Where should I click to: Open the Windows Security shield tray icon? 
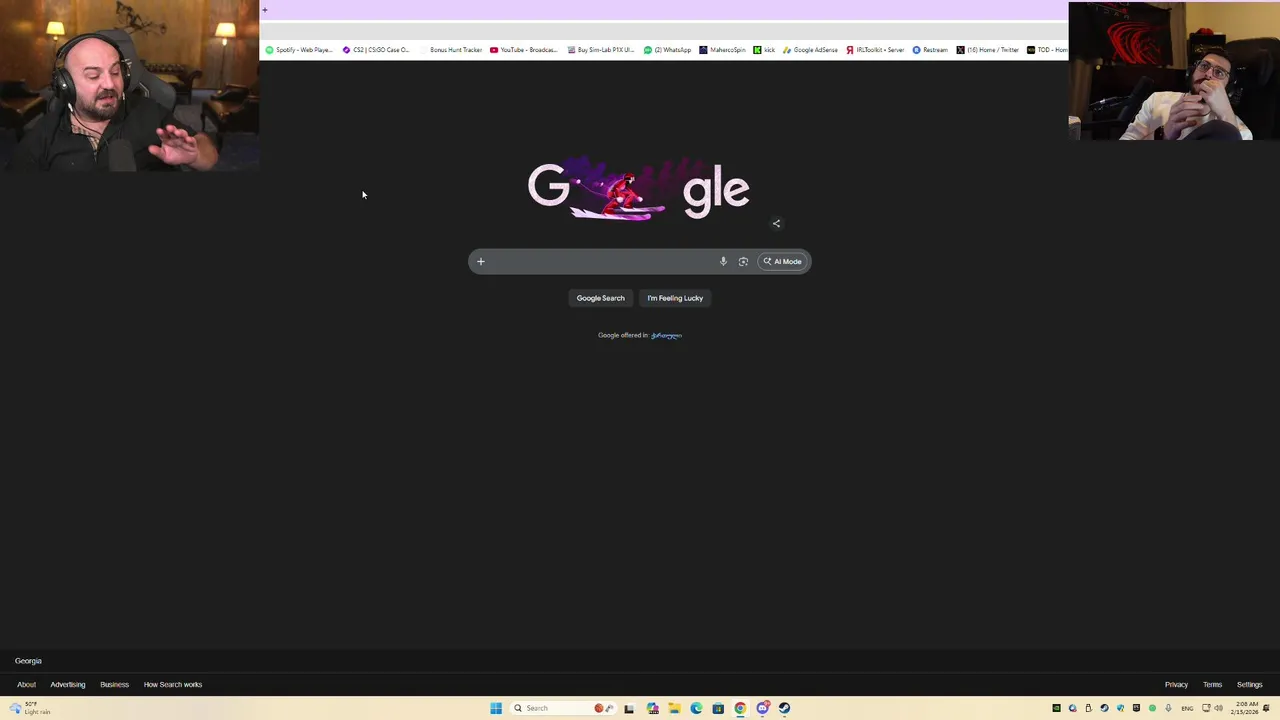pos(1120,708)
